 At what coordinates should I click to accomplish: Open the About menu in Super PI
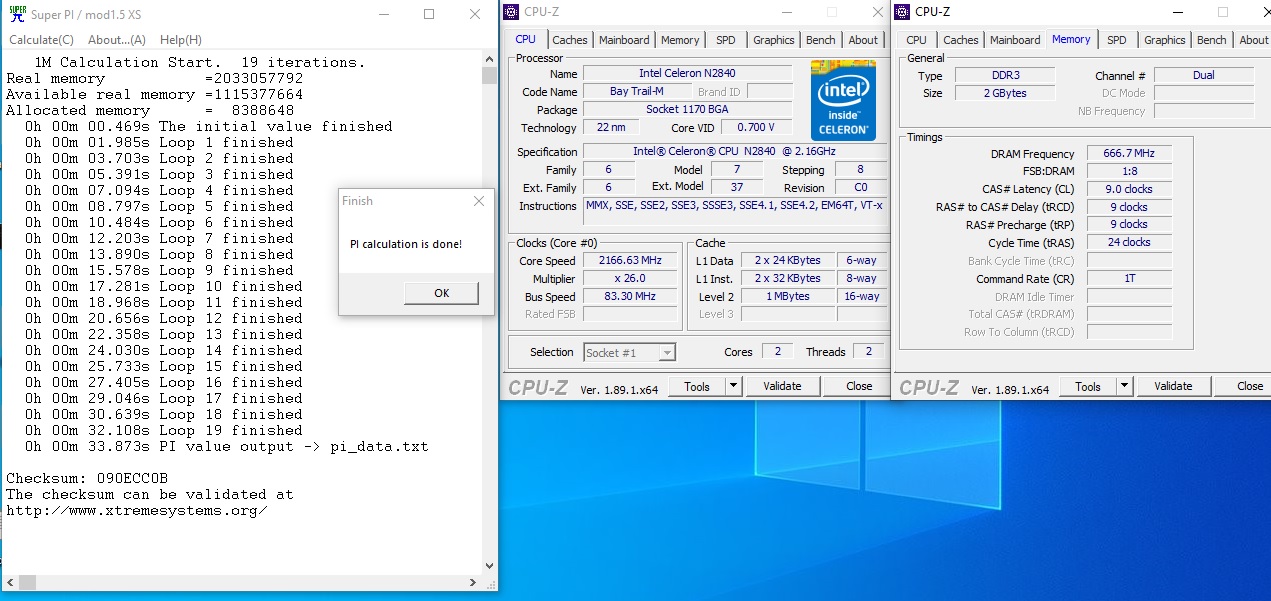(x=117, y=40)
